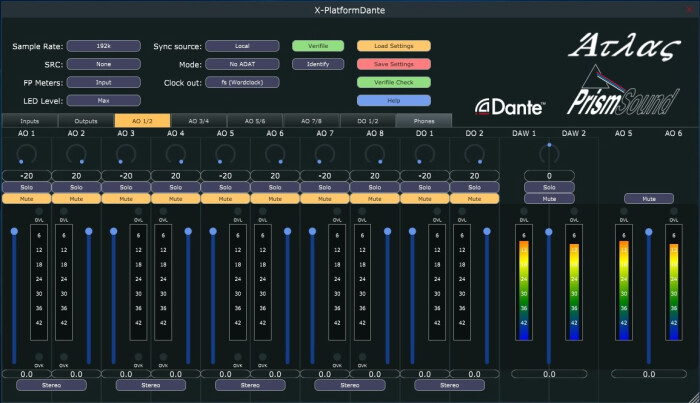
Task: Click the AO 5 pan knob under AO 1/2 tab
Action: [x=225, y=154]
